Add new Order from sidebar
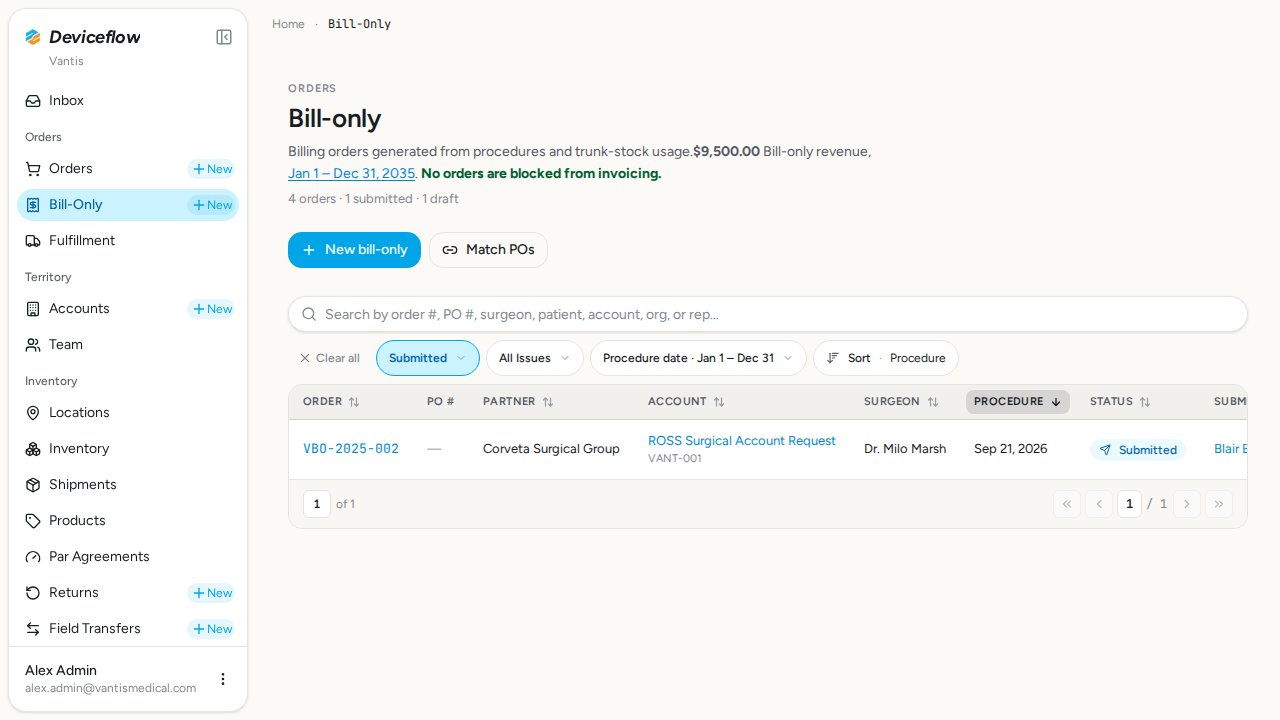The image size is (1280, 720). [x=212, y=169]
